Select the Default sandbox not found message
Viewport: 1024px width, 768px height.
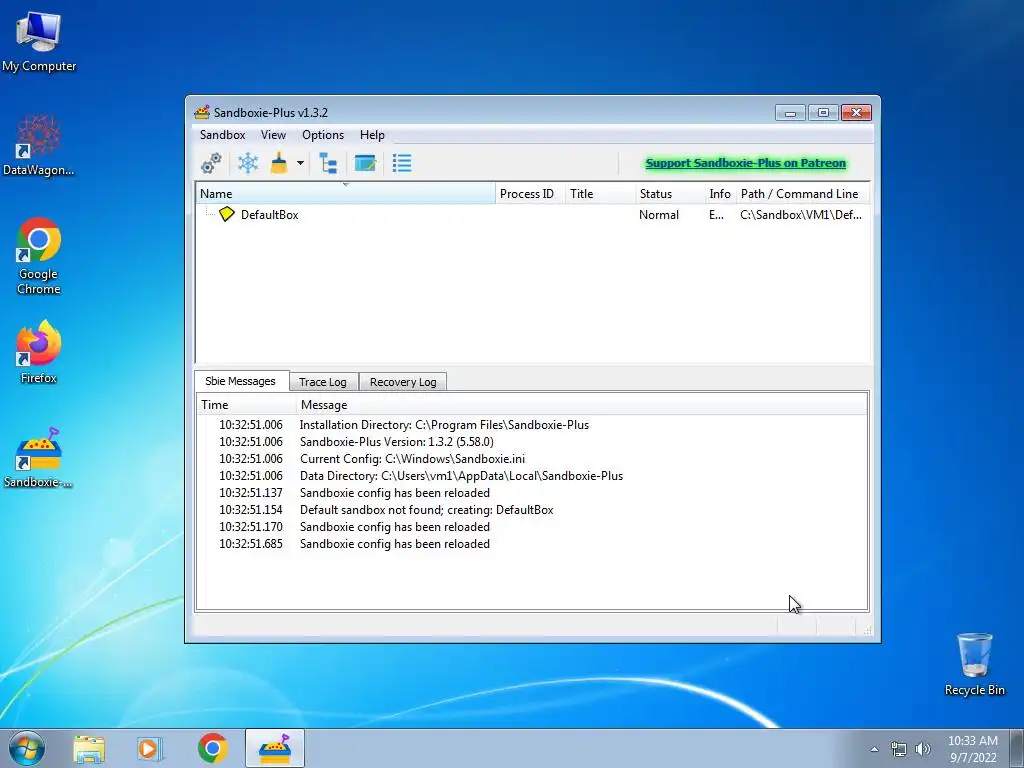pyautogui.click(x=532, y=510)
